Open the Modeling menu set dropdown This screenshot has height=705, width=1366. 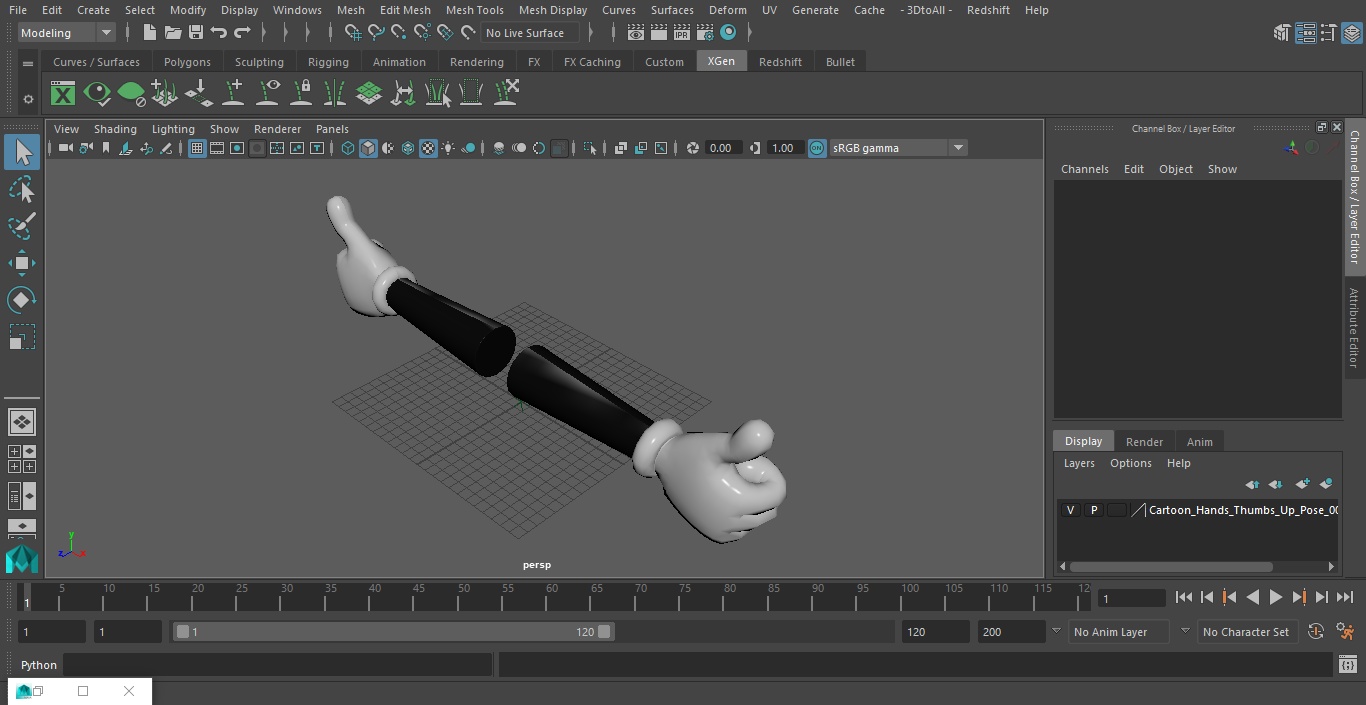coord(67,33)
